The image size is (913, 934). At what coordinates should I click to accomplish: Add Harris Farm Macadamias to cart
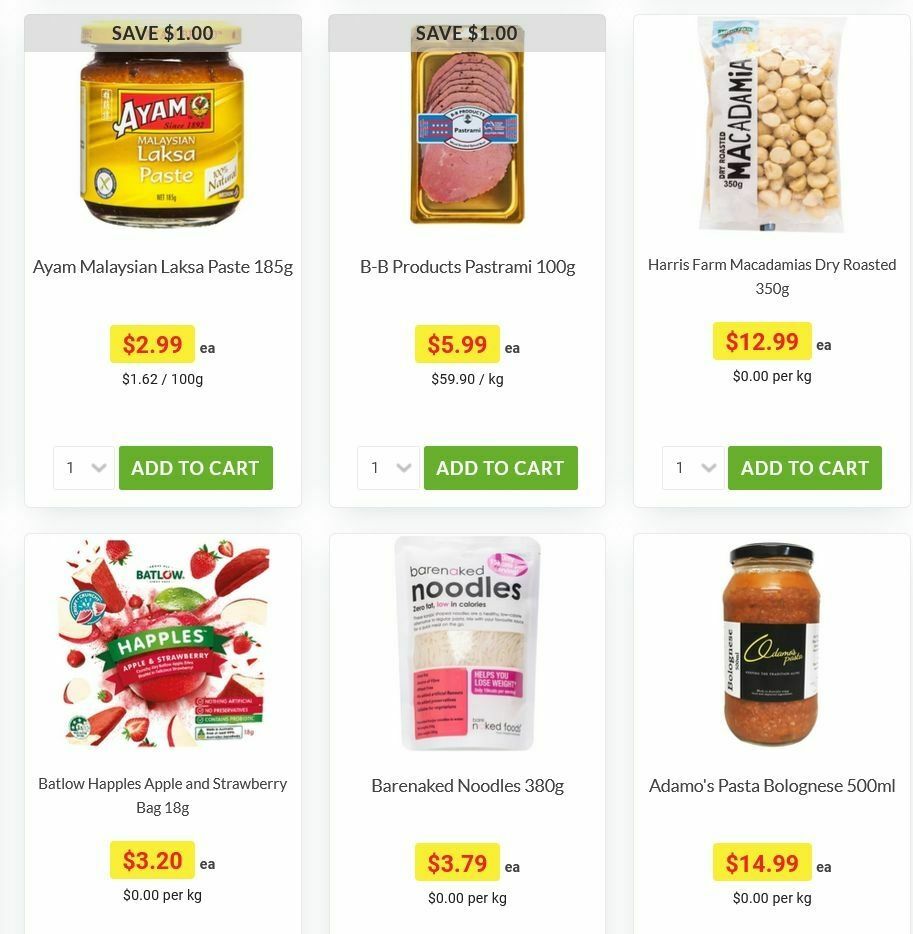805,468
